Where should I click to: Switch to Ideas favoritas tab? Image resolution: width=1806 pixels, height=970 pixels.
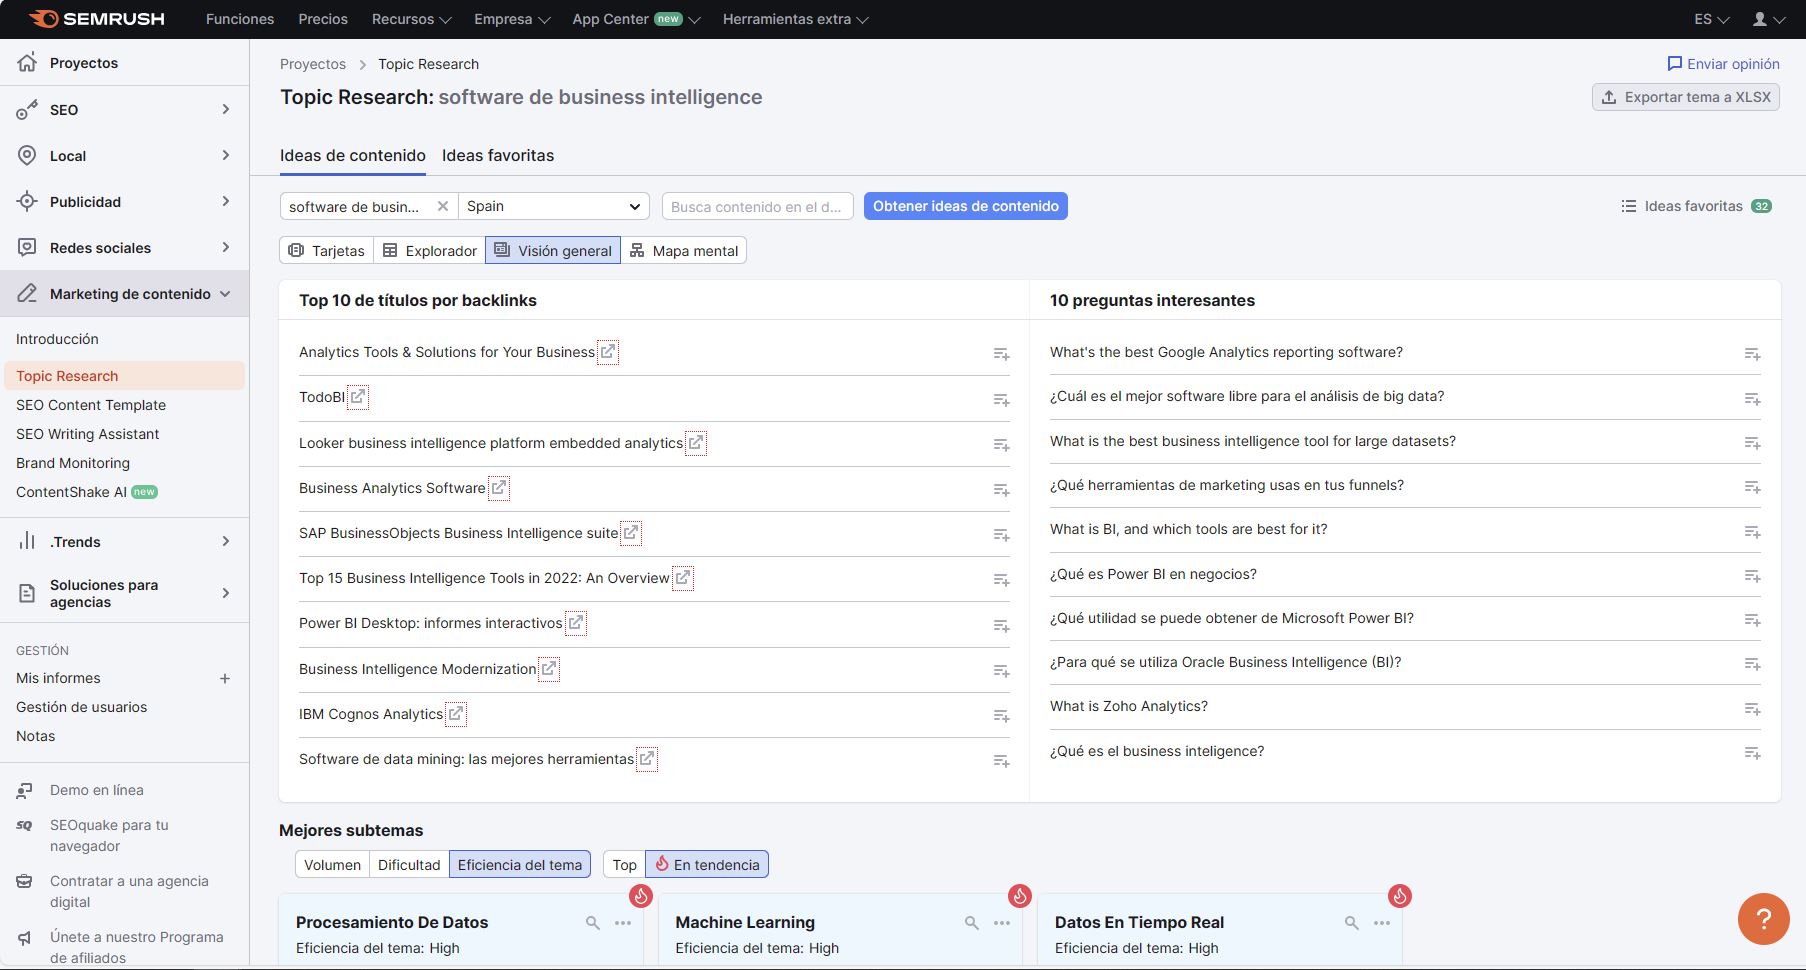tap(498, 155)
